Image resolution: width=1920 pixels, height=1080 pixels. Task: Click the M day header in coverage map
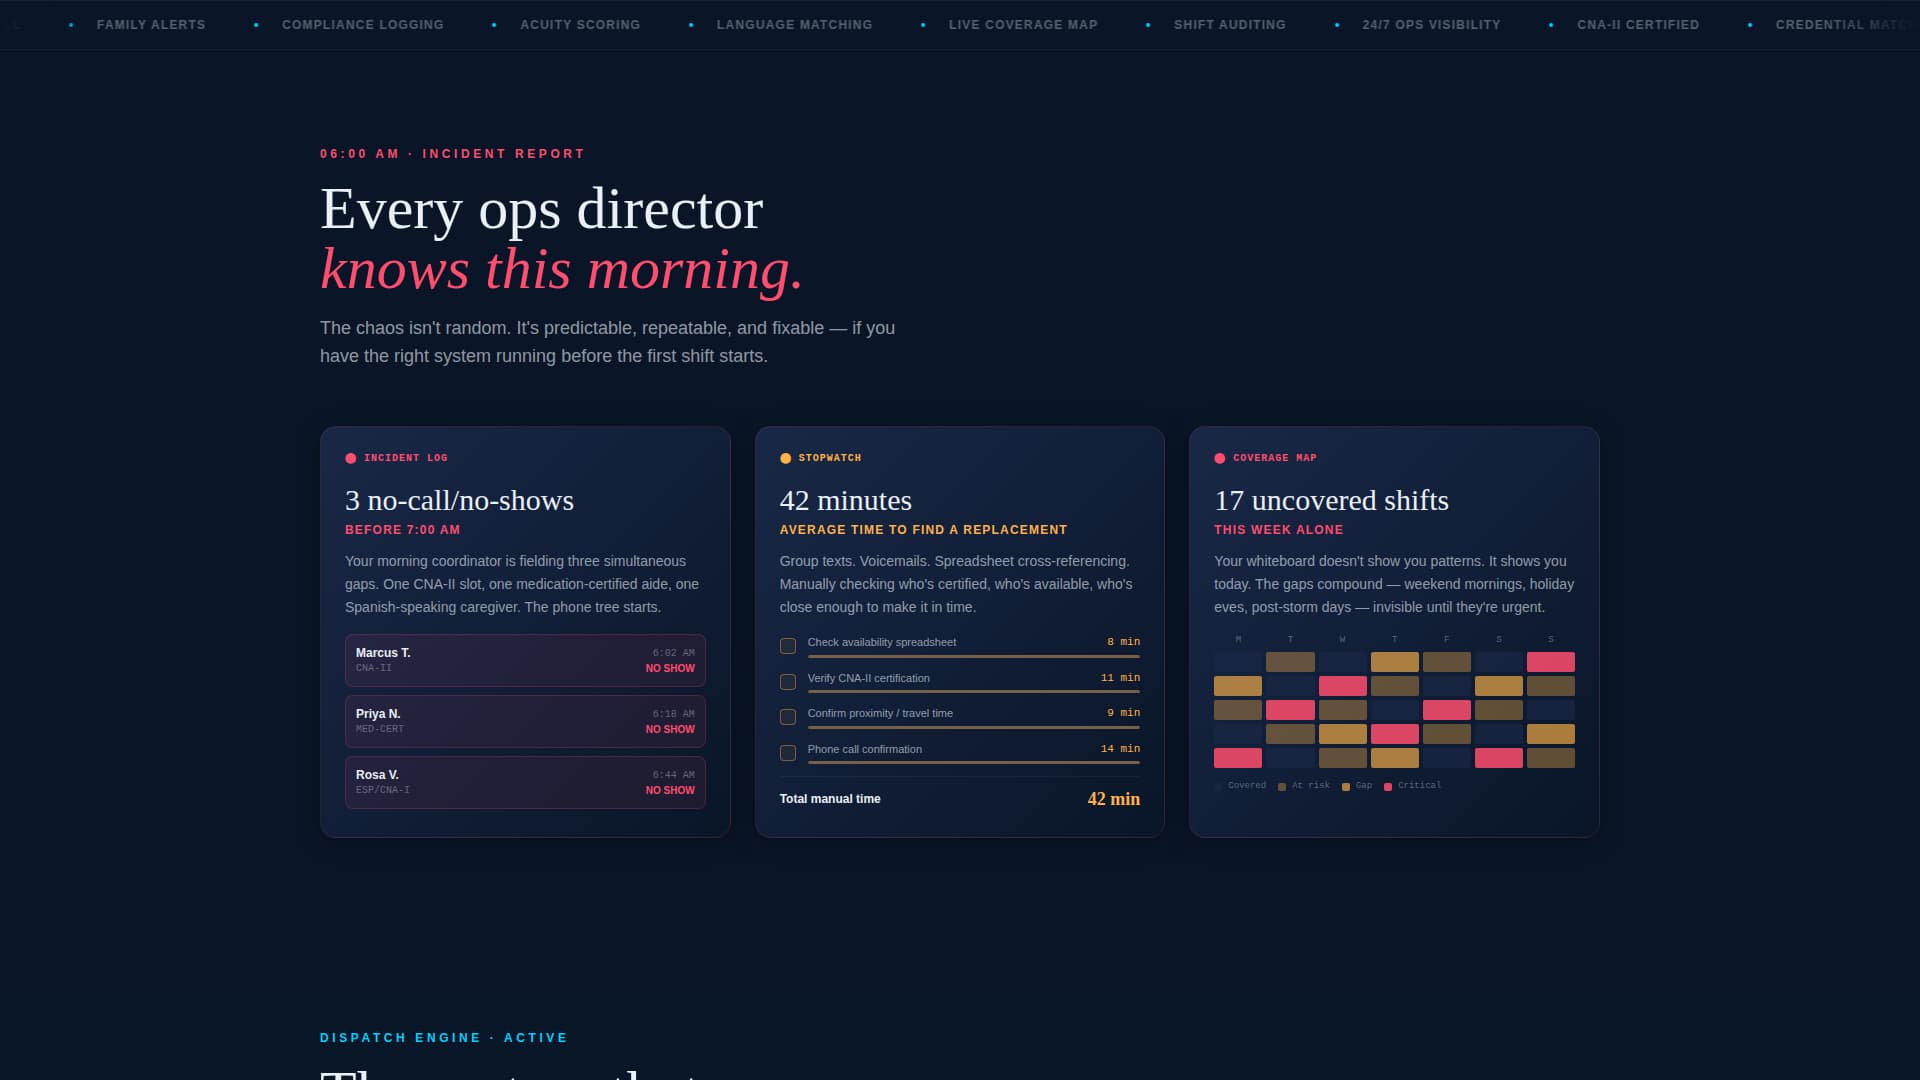pyautogui.click(x=1238, y=640)
